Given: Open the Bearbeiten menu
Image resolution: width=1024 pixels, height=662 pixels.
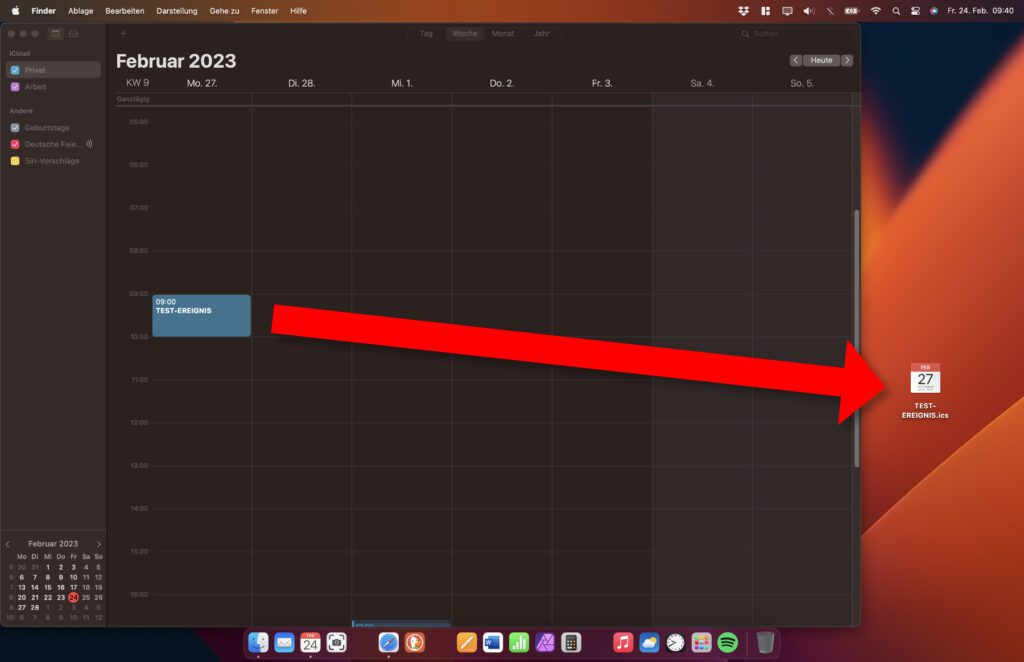Looking at the screenshot, I should pos(124,10).
